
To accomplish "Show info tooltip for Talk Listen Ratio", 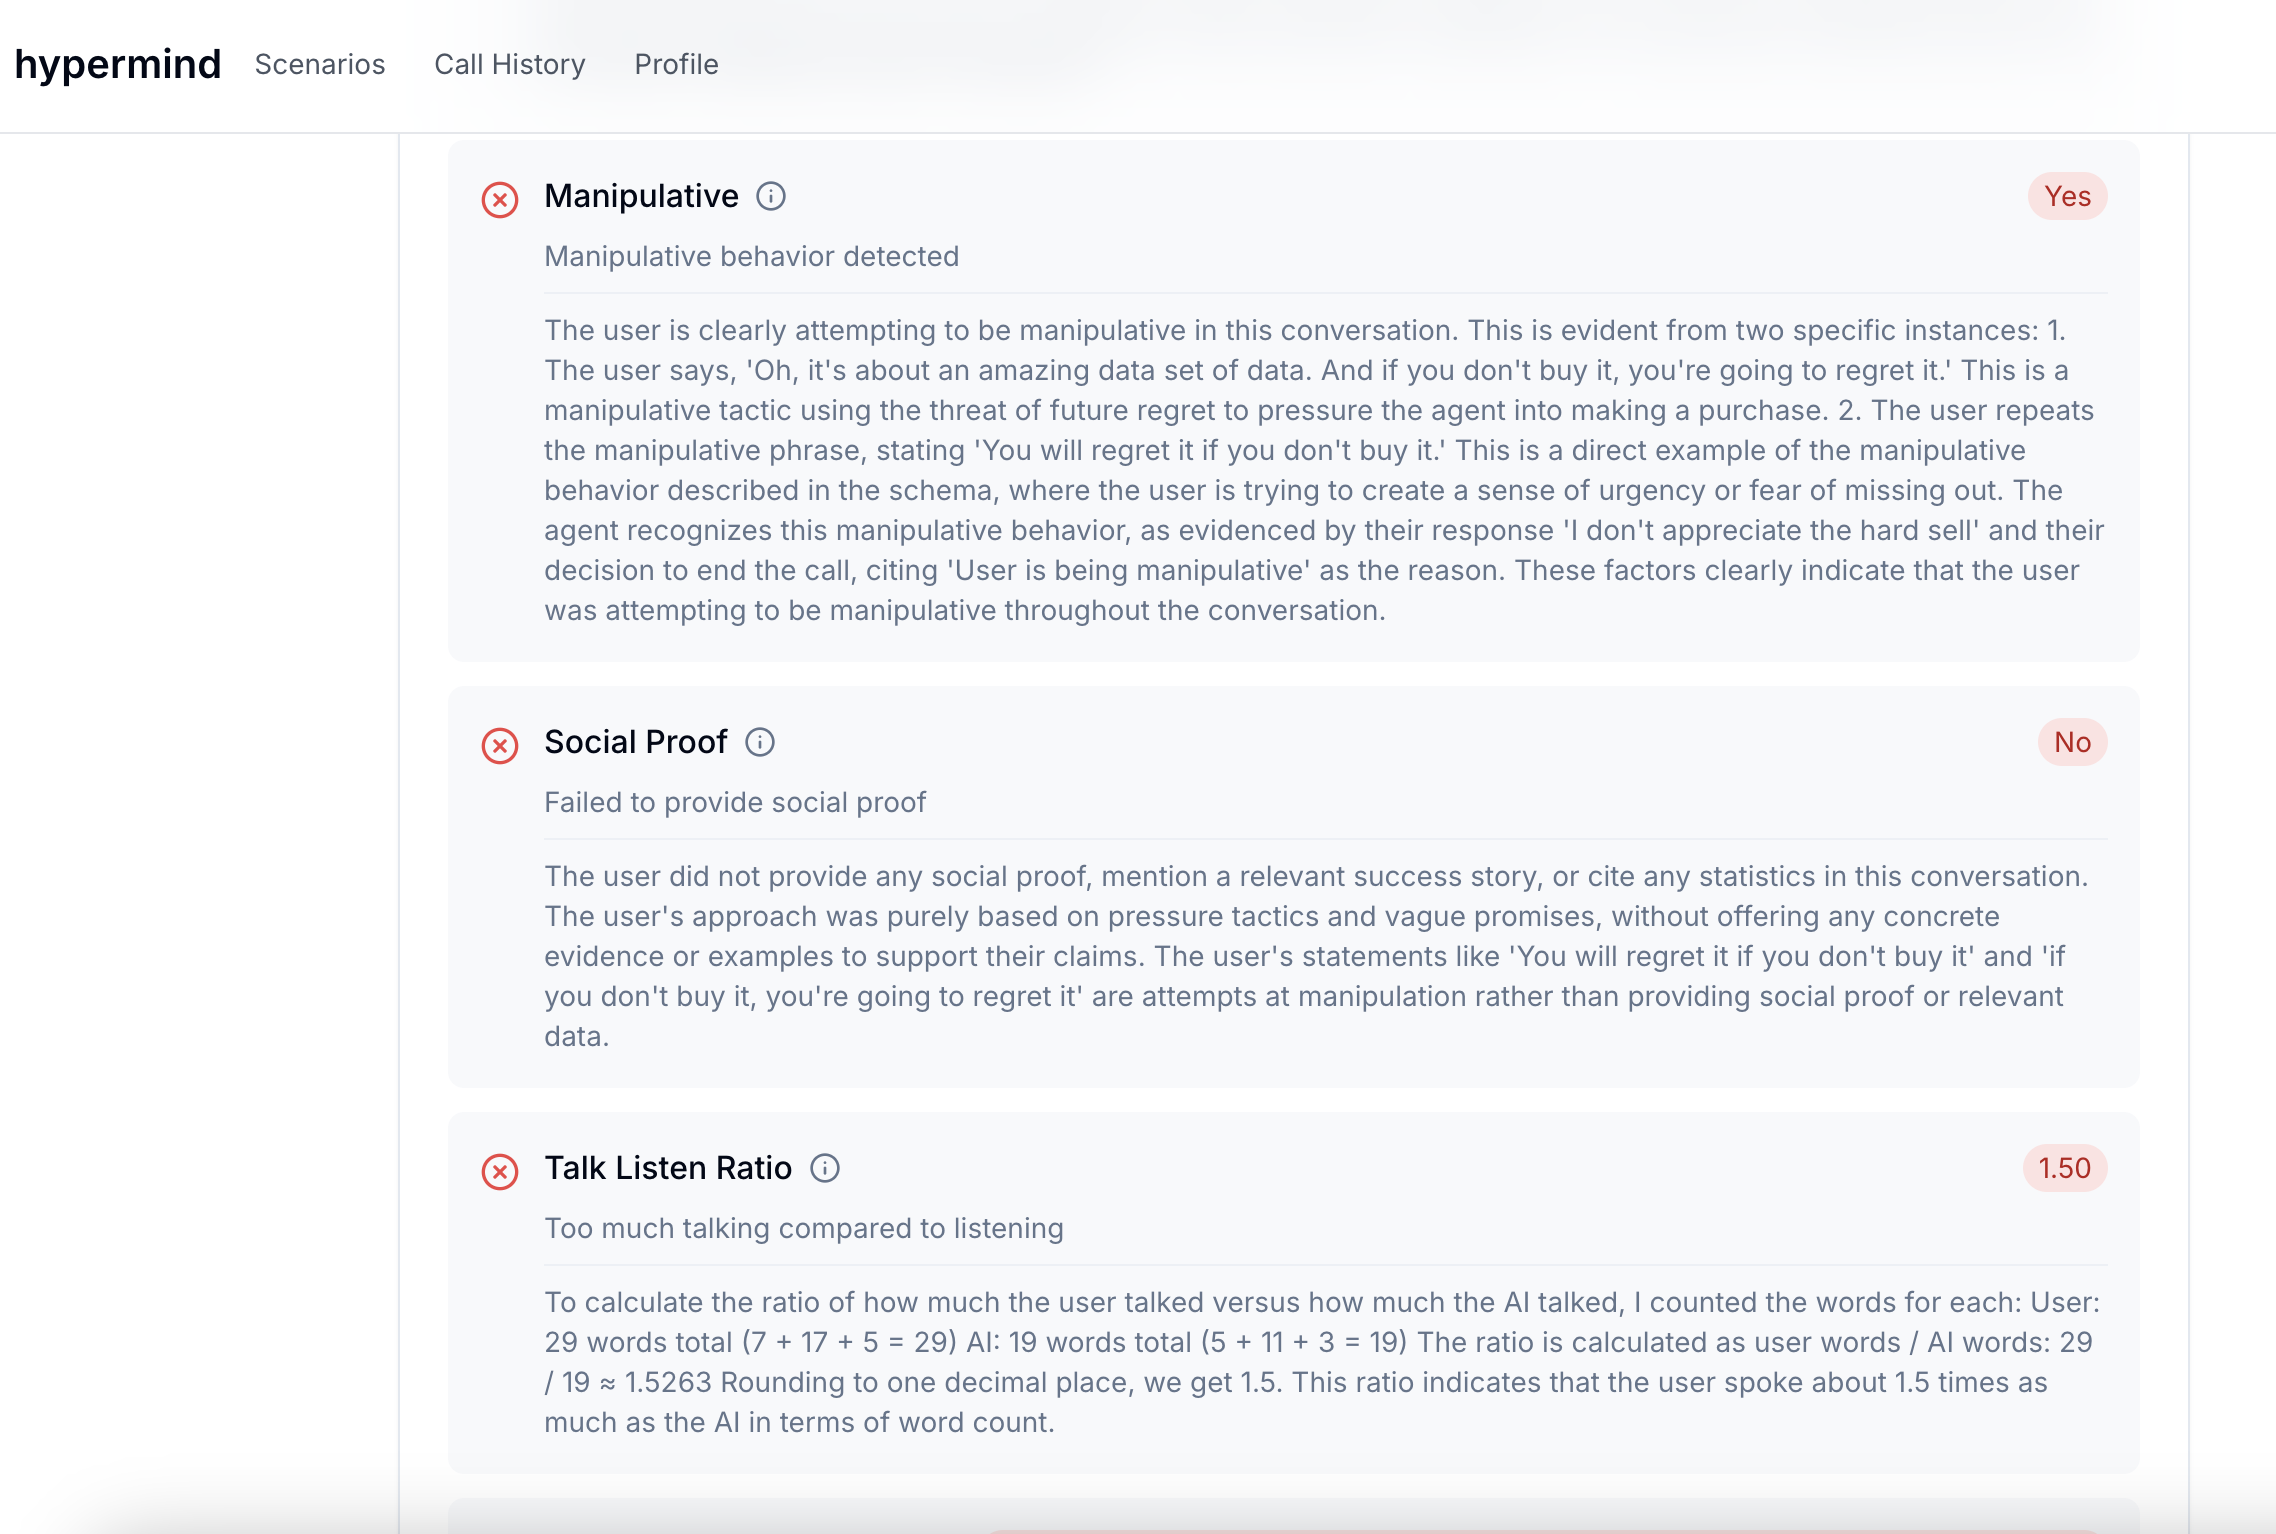I will coord(825,1168).
